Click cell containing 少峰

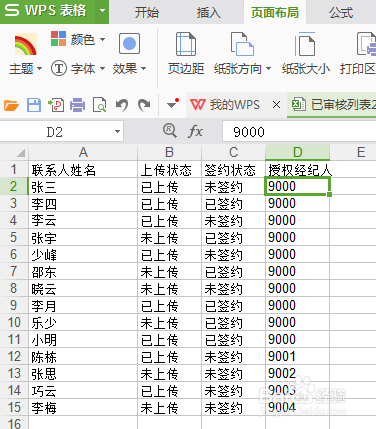point(83,254)
